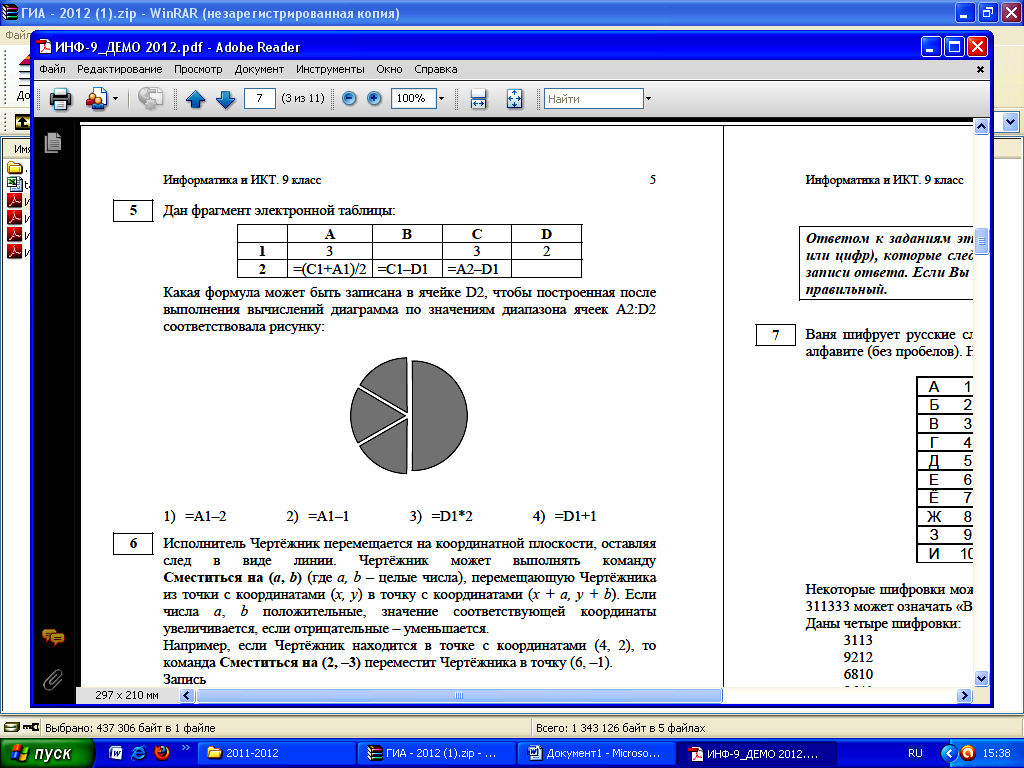The height and width of the screenshot is (768, 1024).
Task: Click answer option 4) =D1+1
Action: (x=564, y=516)
